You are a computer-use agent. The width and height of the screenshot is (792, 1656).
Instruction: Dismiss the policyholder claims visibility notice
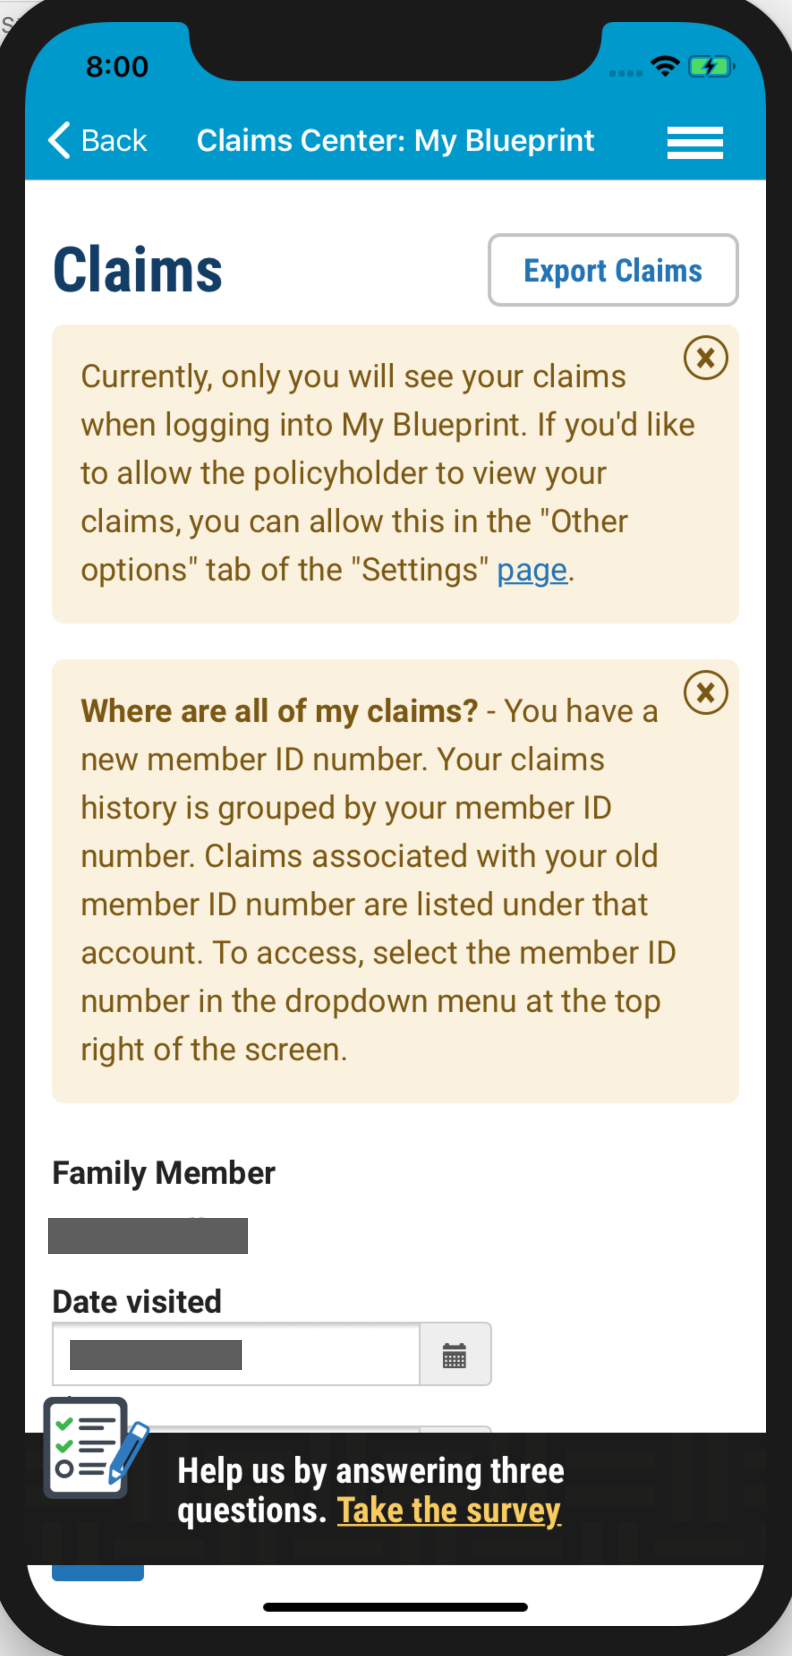[x=705, y=358]
